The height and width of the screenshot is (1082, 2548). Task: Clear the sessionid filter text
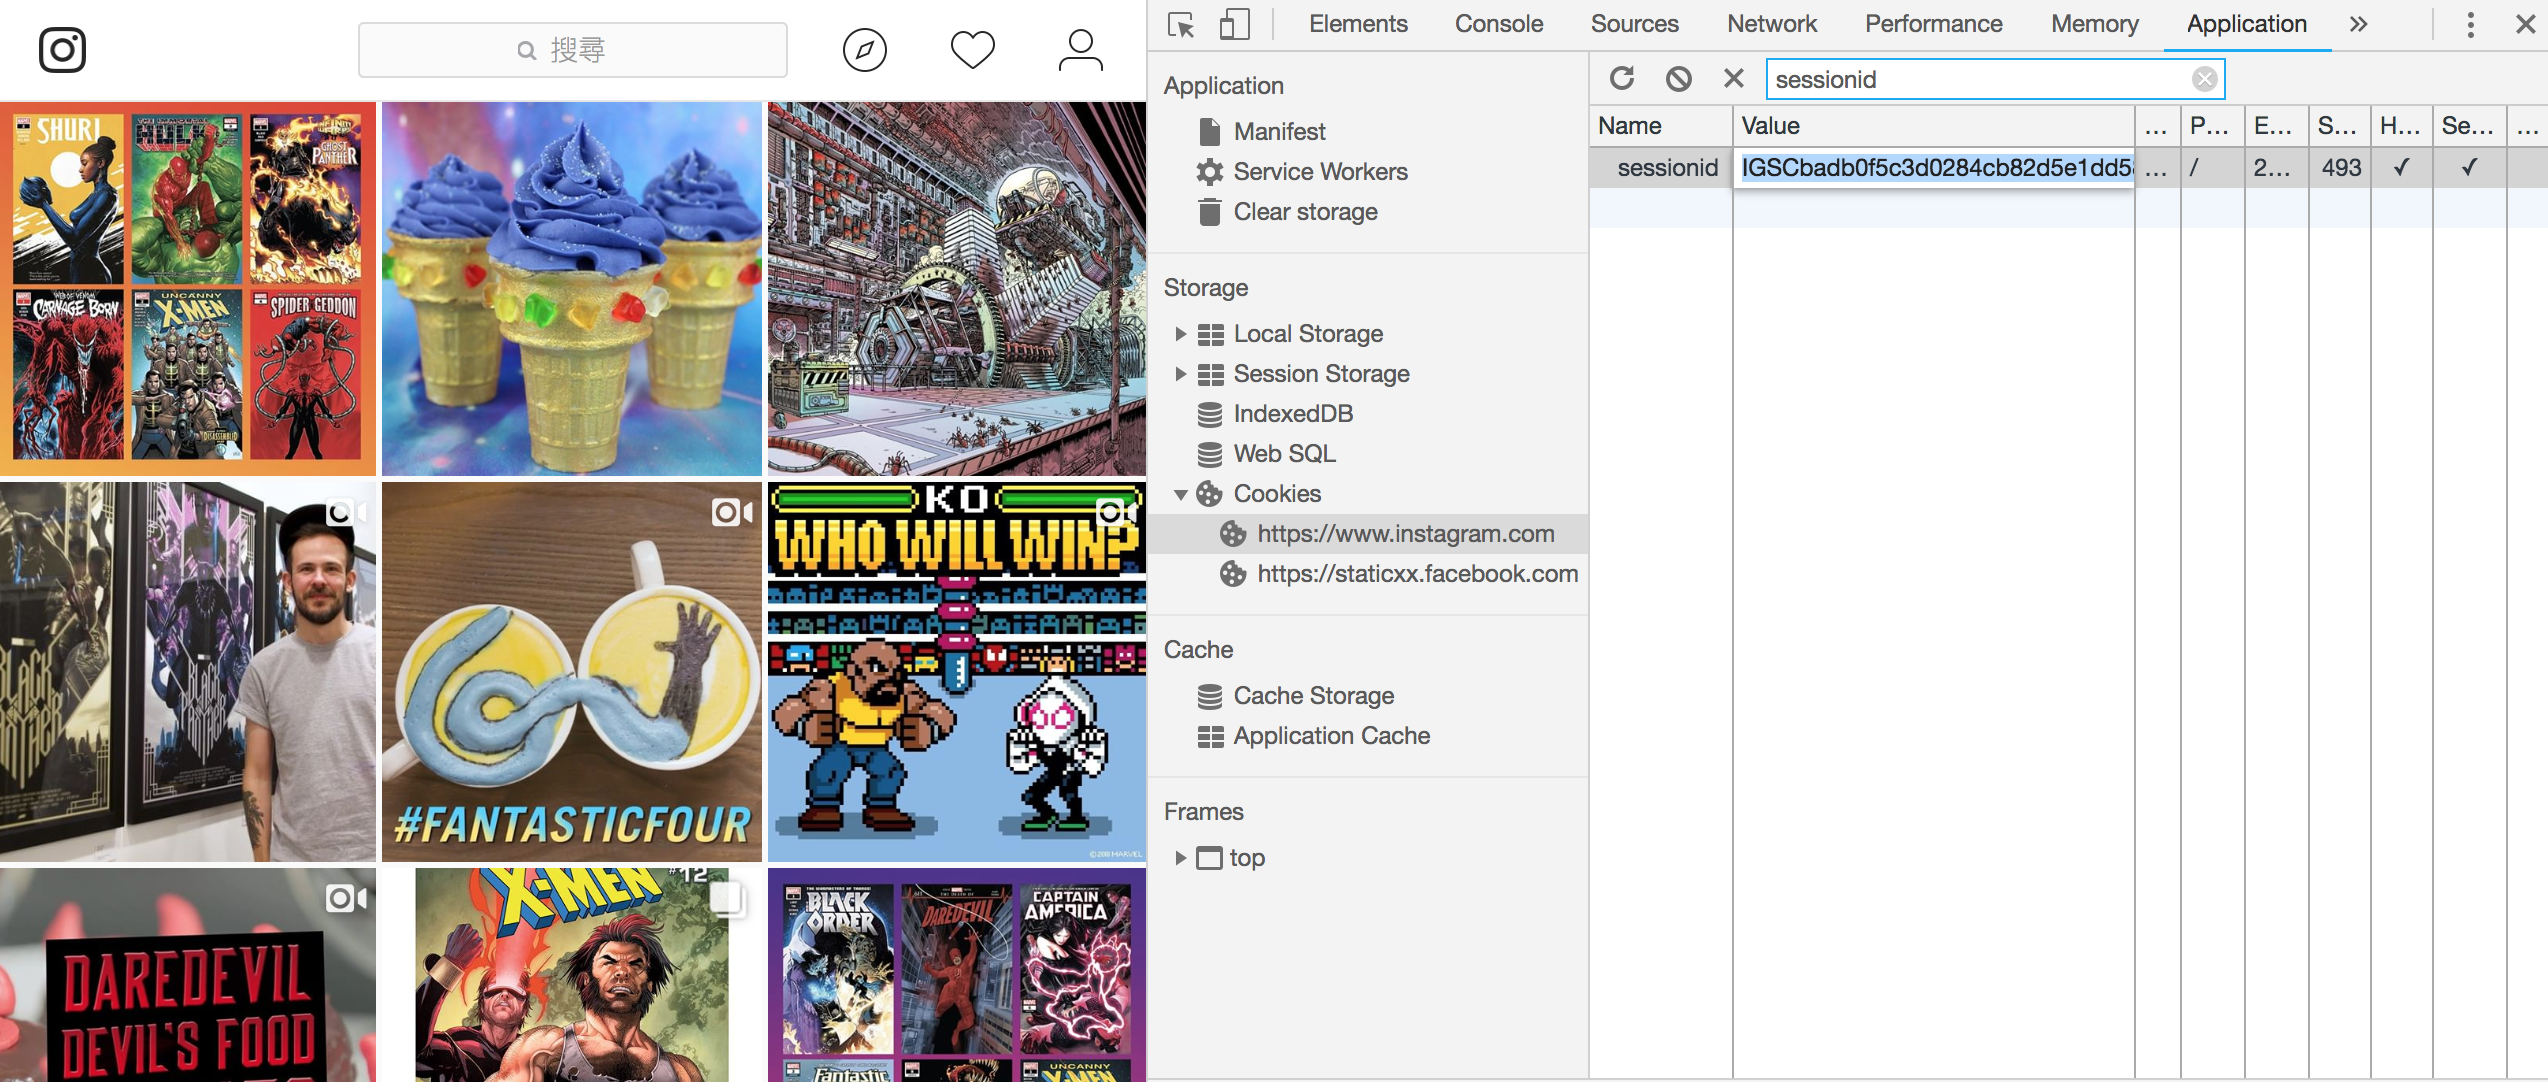coord(2204,79)
